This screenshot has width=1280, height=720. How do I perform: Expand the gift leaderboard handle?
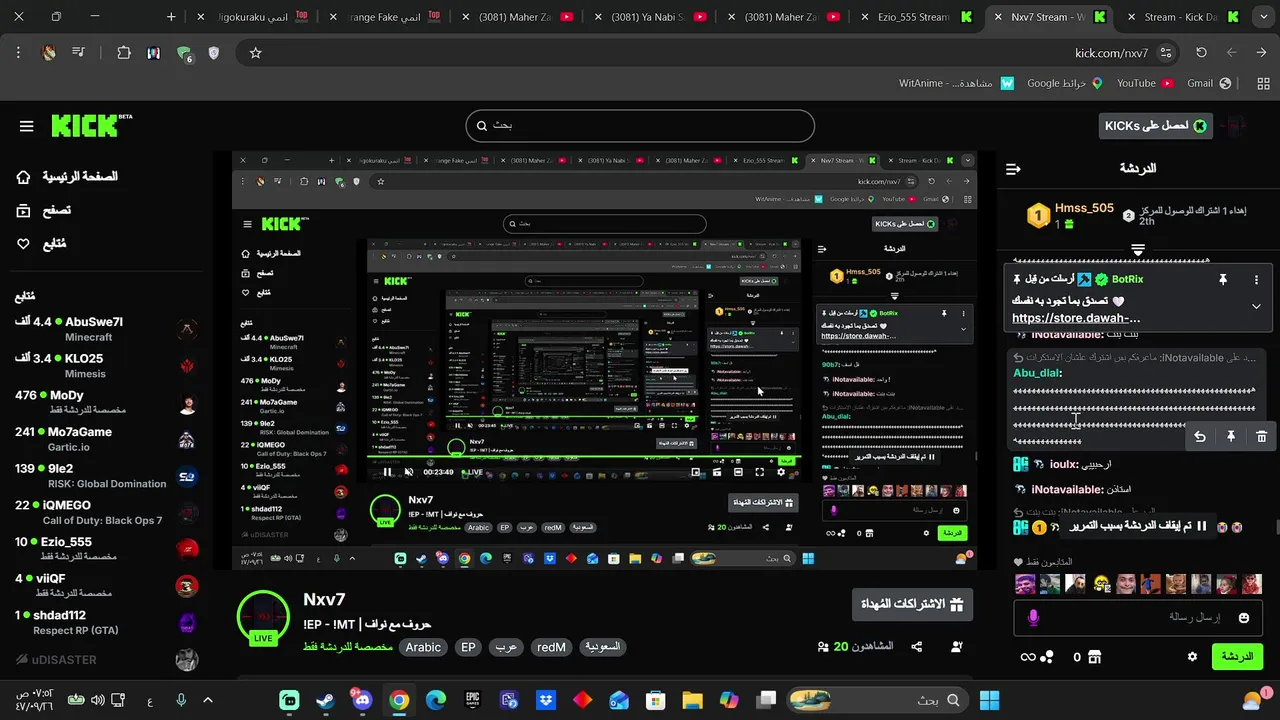1138,249
